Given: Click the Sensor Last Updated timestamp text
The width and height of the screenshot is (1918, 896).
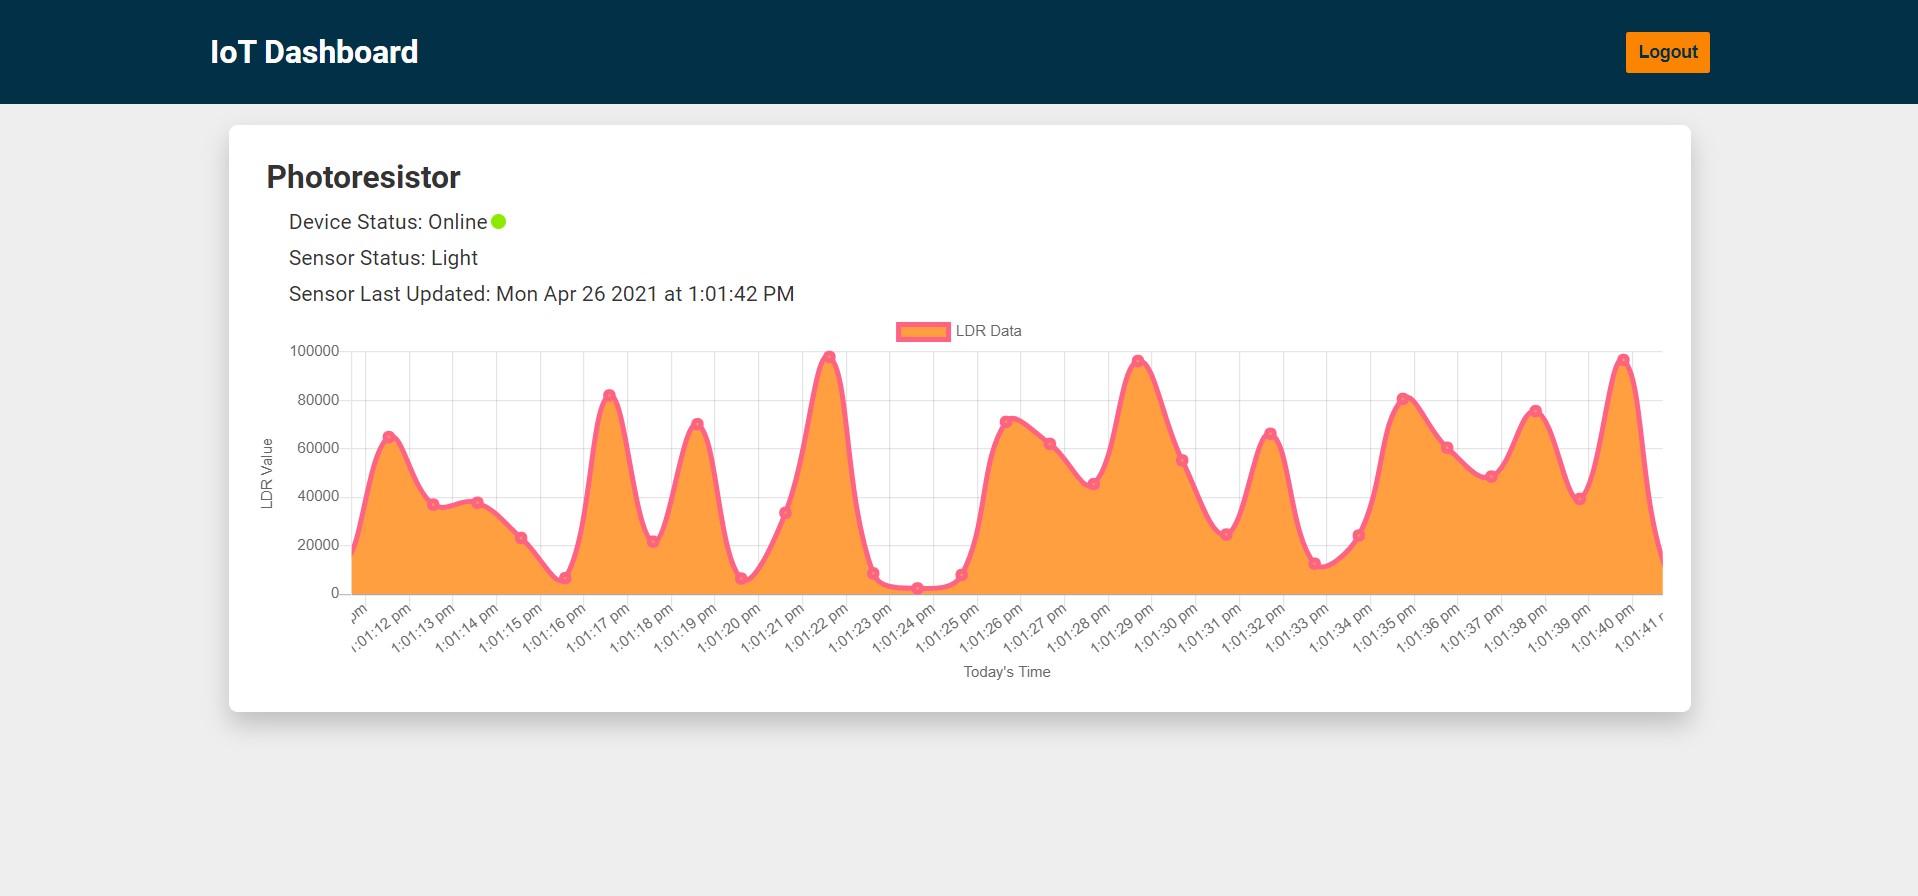Looking at the screenshot, I should 541,294.
